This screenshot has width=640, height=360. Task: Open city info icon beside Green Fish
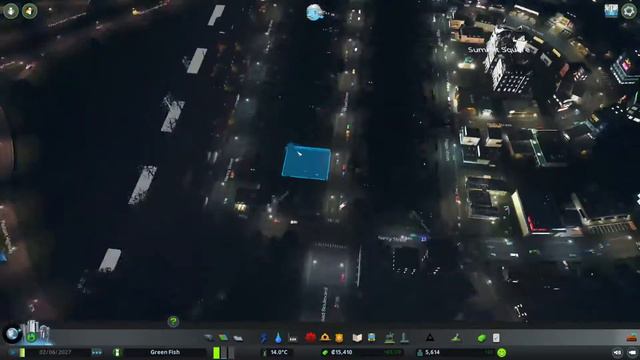(117, 352)
